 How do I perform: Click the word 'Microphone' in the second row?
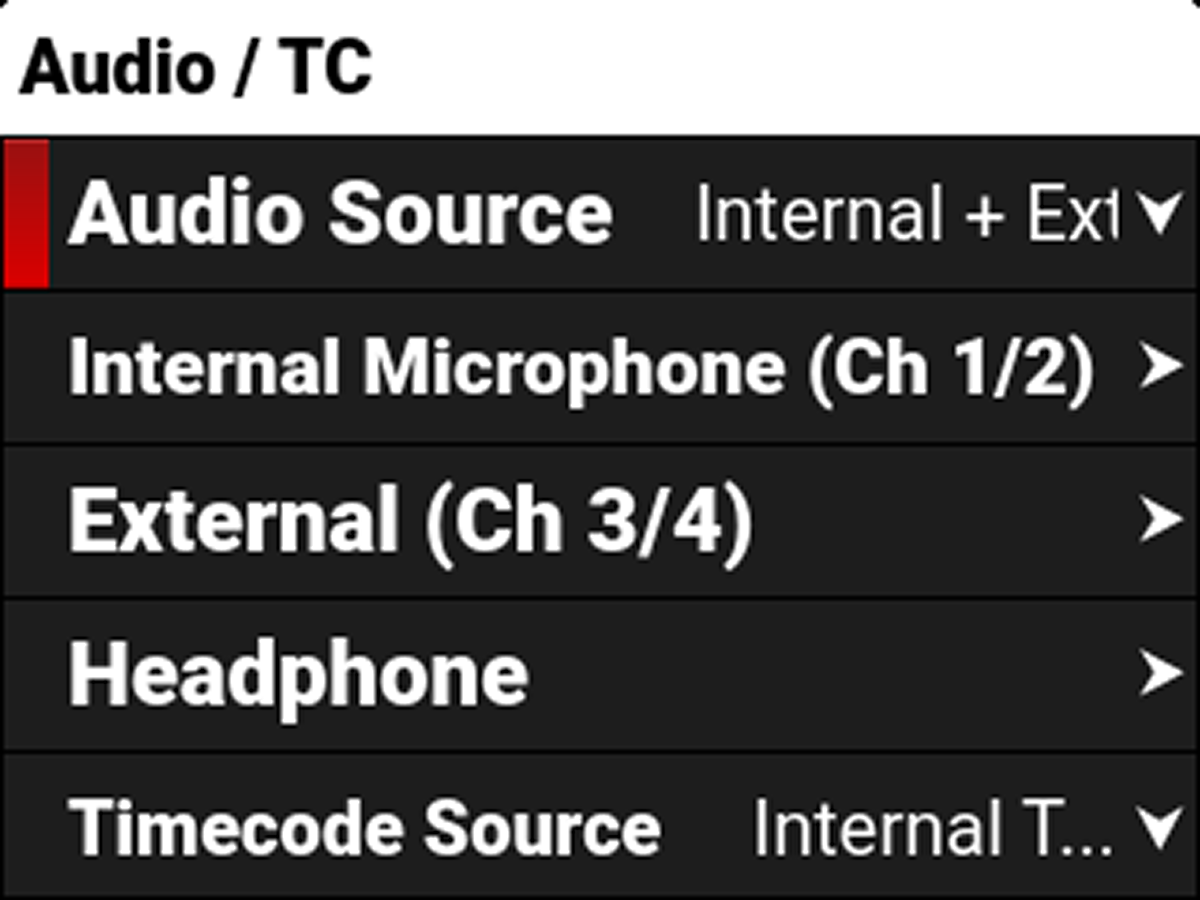[573, 368]
